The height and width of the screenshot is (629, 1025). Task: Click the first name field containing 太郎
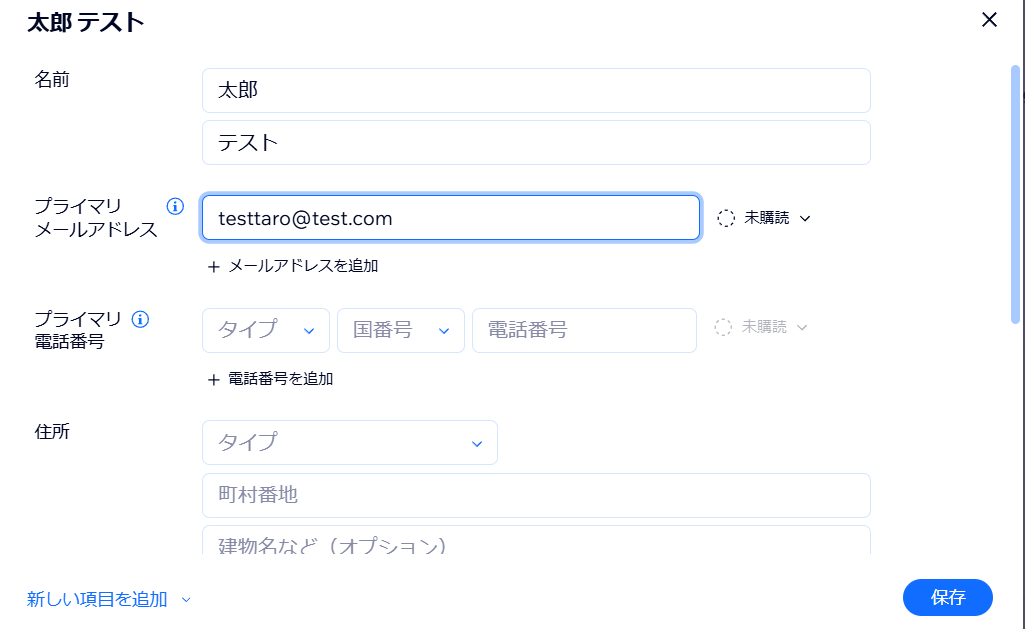[535, 91]
